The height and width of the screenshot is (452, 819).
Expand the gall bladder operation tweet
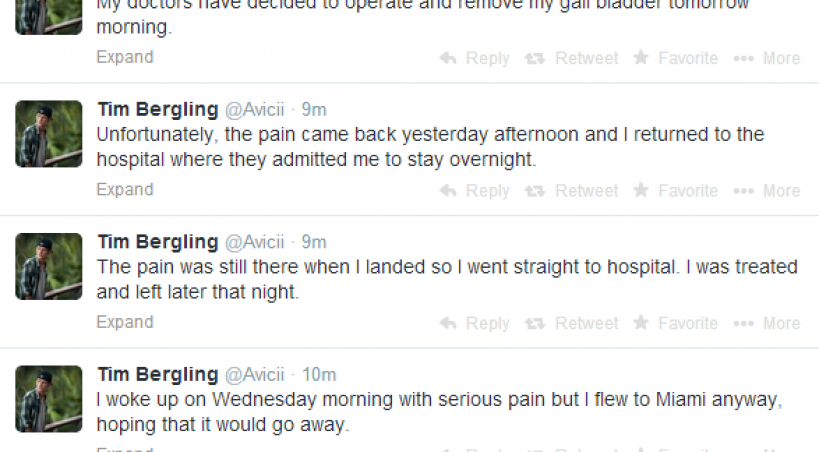[x=125, y=57]
